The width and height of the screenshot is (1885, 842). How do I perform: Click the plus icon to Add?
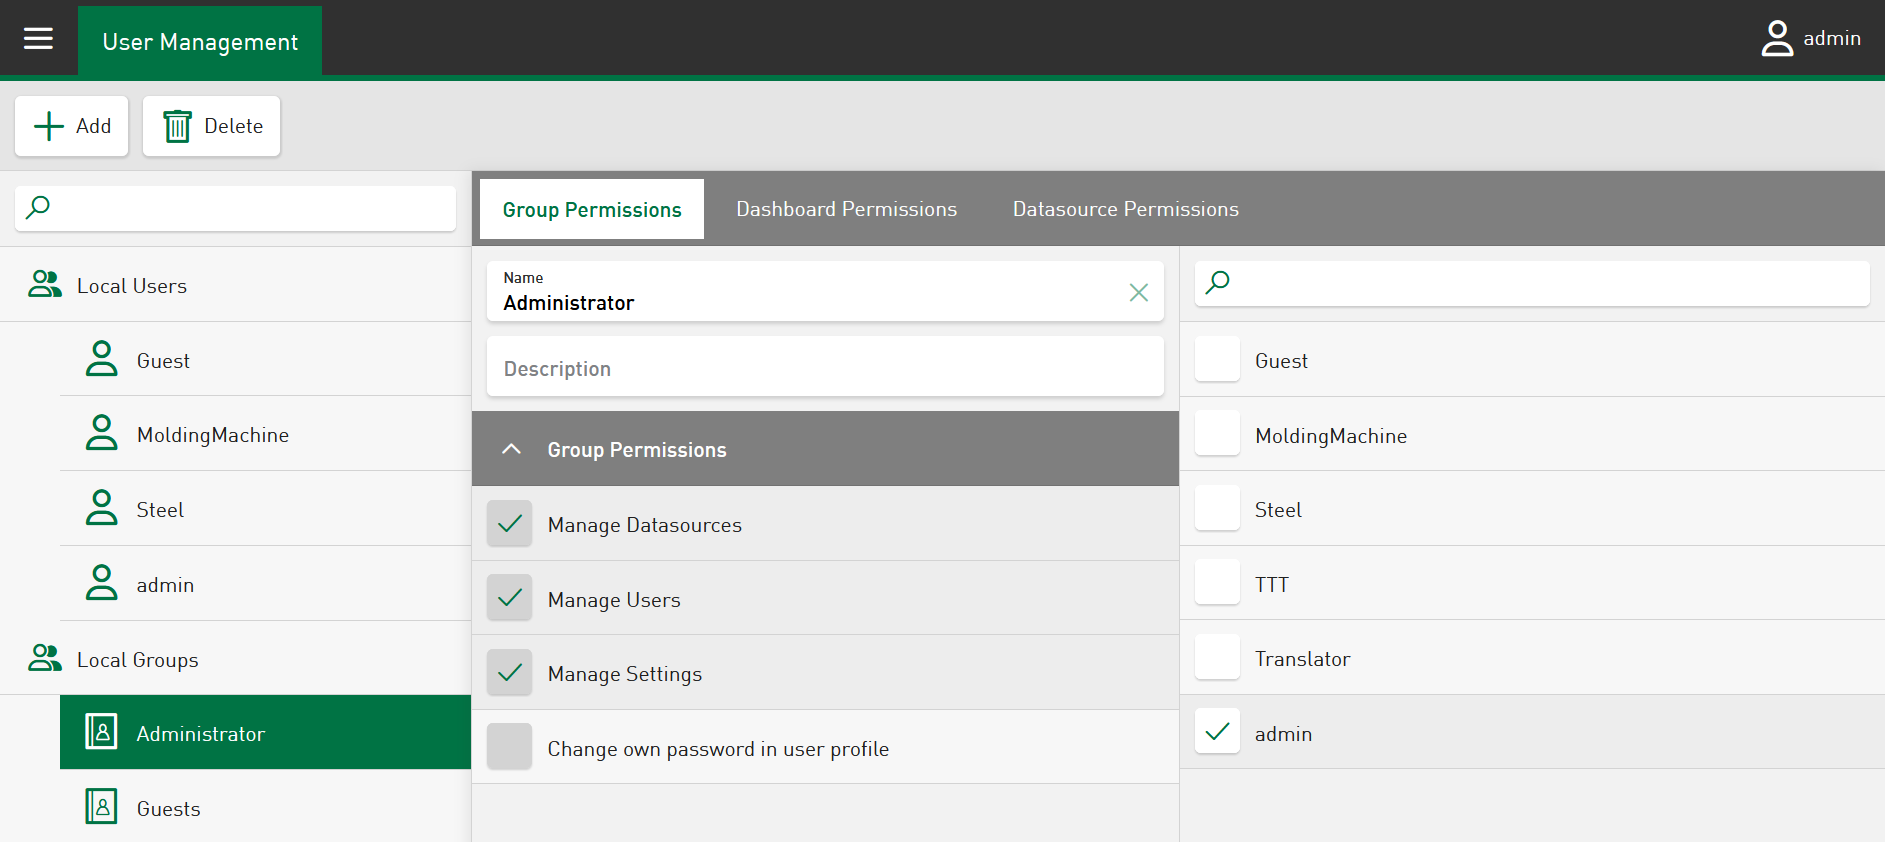pyautogui.click(x=49, y=127)
